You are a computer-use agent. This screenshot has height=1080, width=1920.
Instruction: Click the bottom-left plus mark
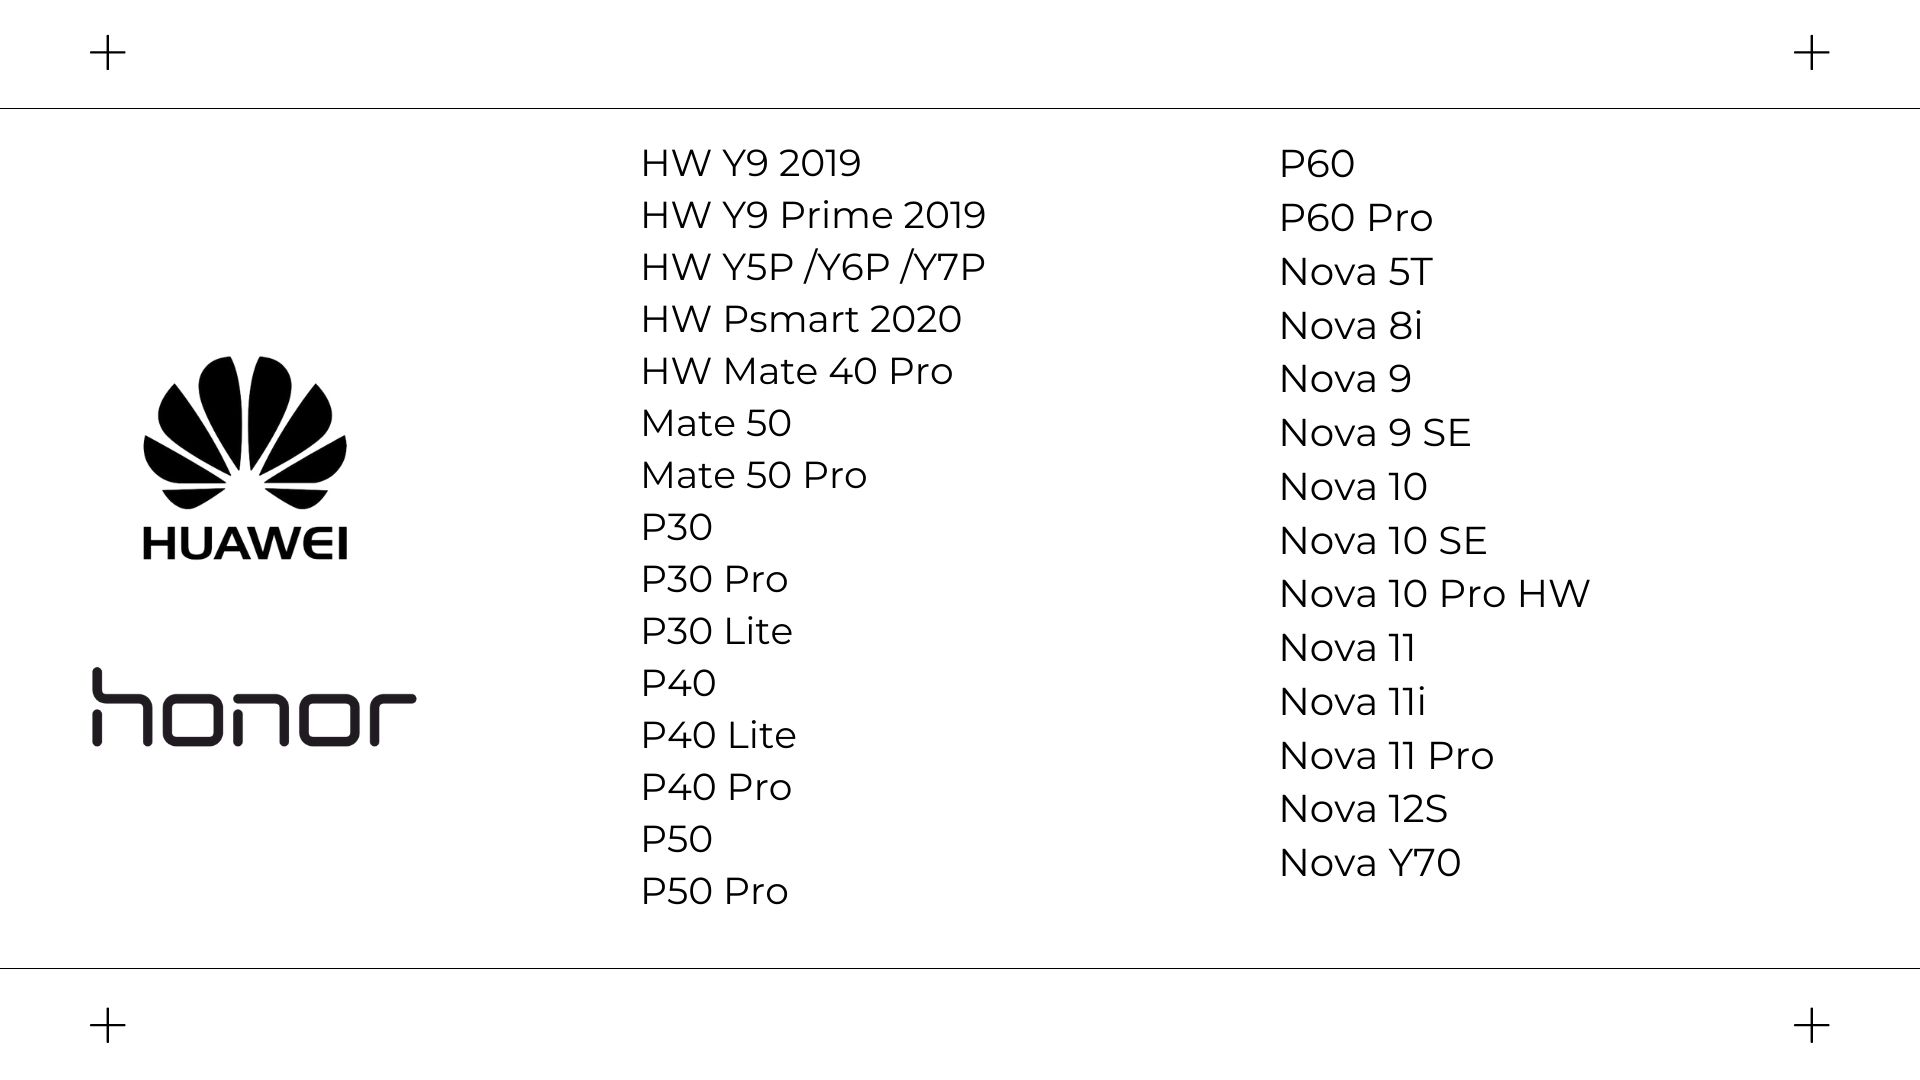click(108, 1026)
